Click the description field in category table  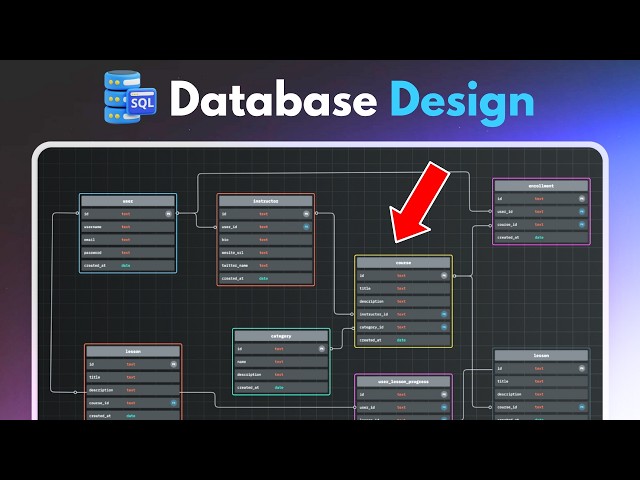tap(281, 374)
